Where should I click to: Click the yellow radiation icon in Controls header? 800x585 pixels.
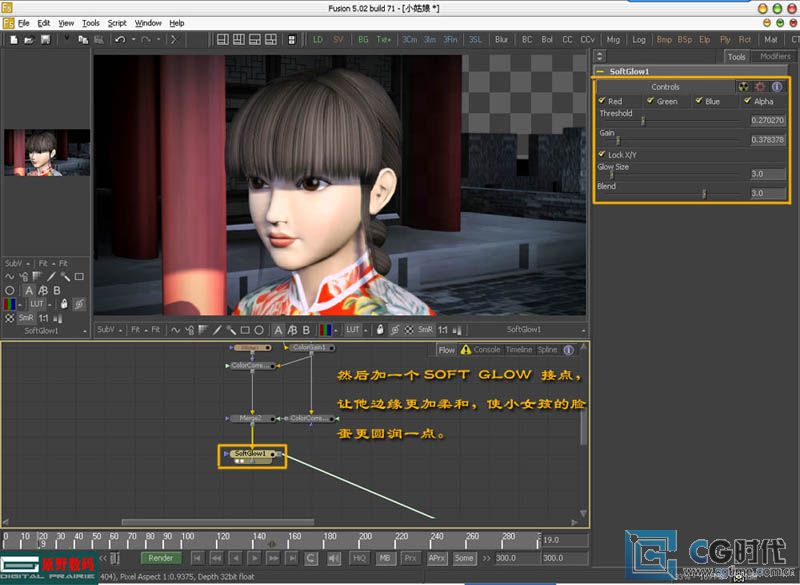[x=744, y=87]
